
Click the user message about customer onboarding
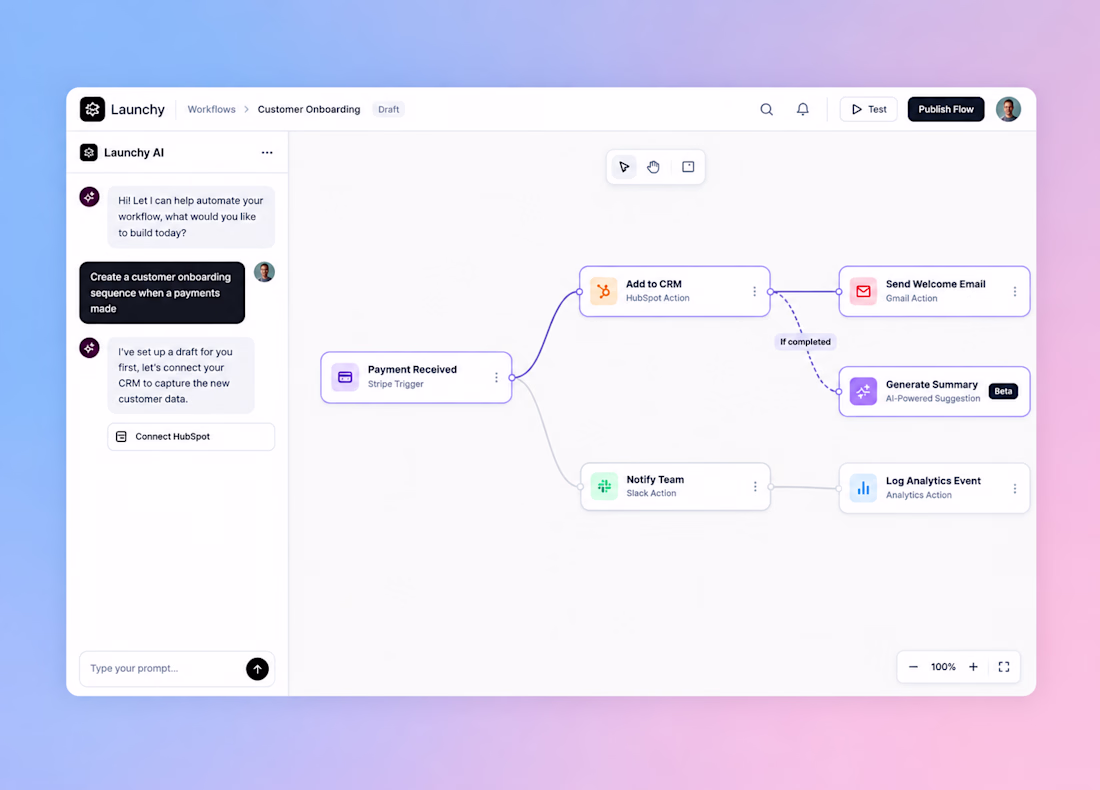pos(162,293)
